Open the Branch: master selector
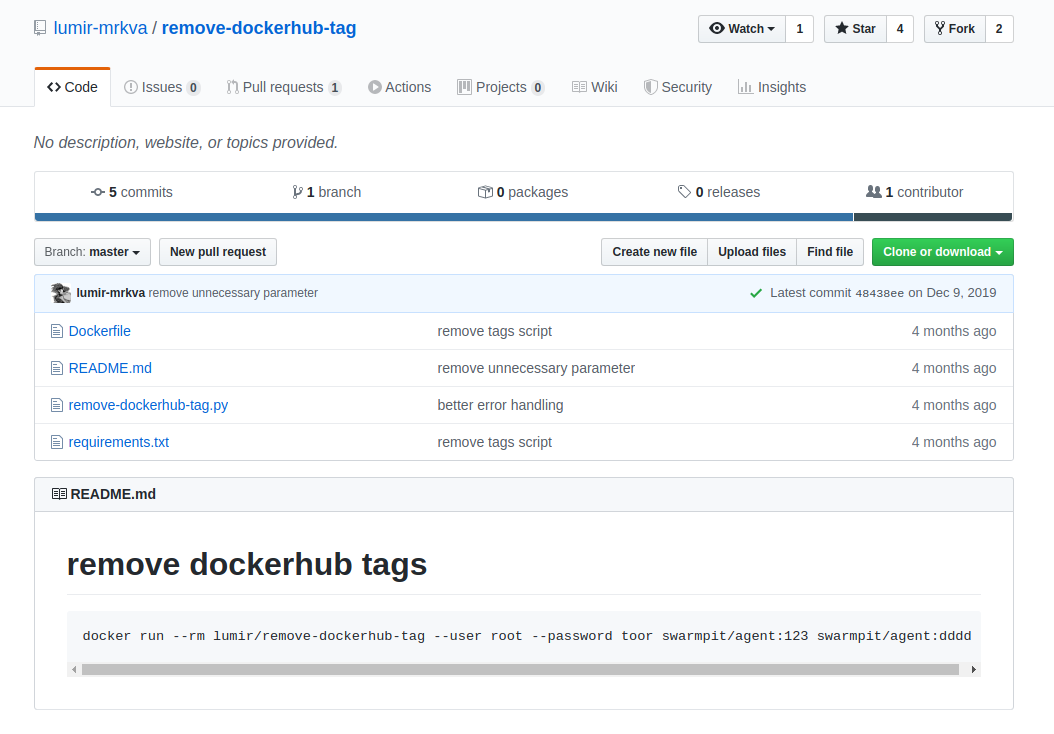 (x=92, y=252)
